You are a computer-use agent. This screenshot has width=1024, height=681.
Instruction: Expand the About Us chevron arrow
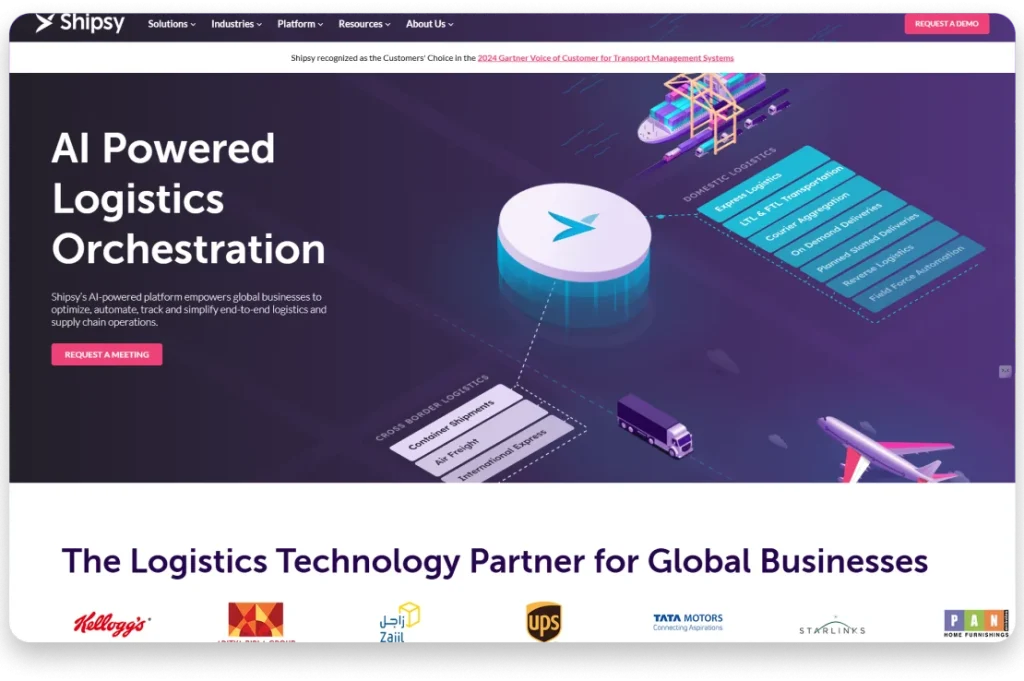coord(451,25)
